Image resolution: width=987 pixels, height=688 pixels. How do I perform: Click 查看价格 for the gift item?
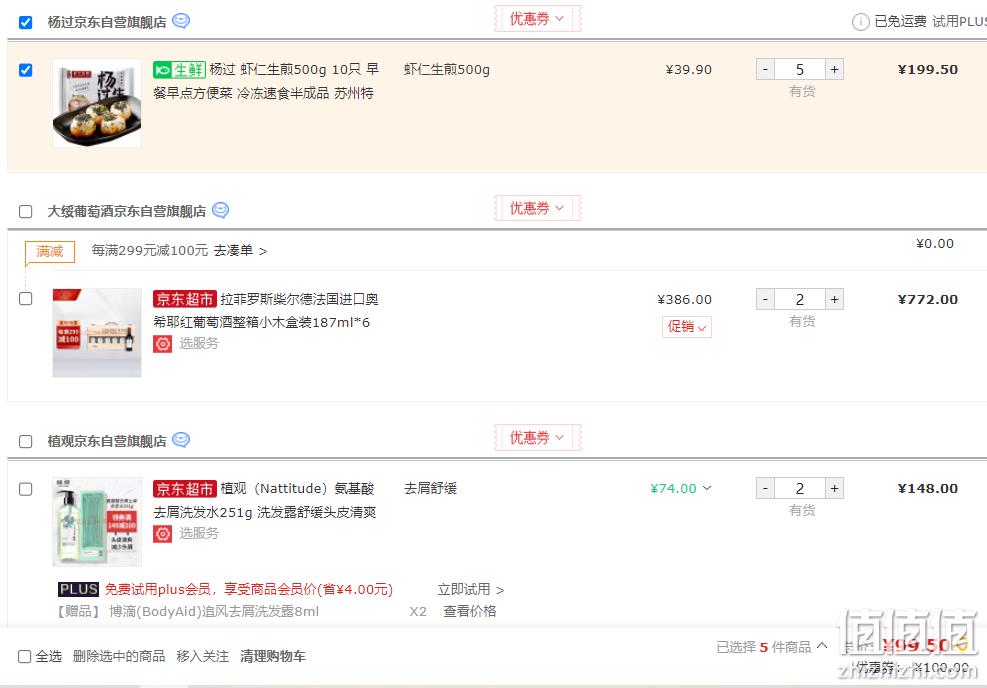(x=470, y=611)
